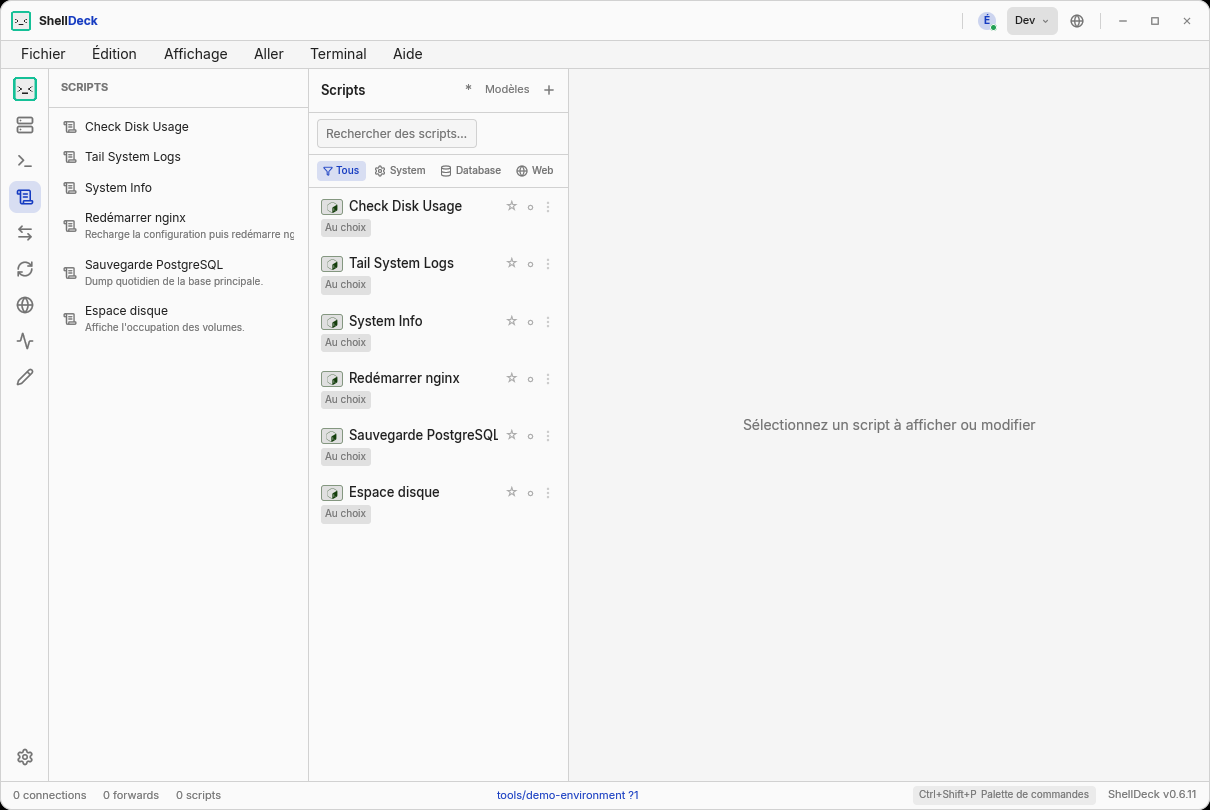Click the É user avatar
This screenshot has width=1210, height=810.
pos(987,21)
